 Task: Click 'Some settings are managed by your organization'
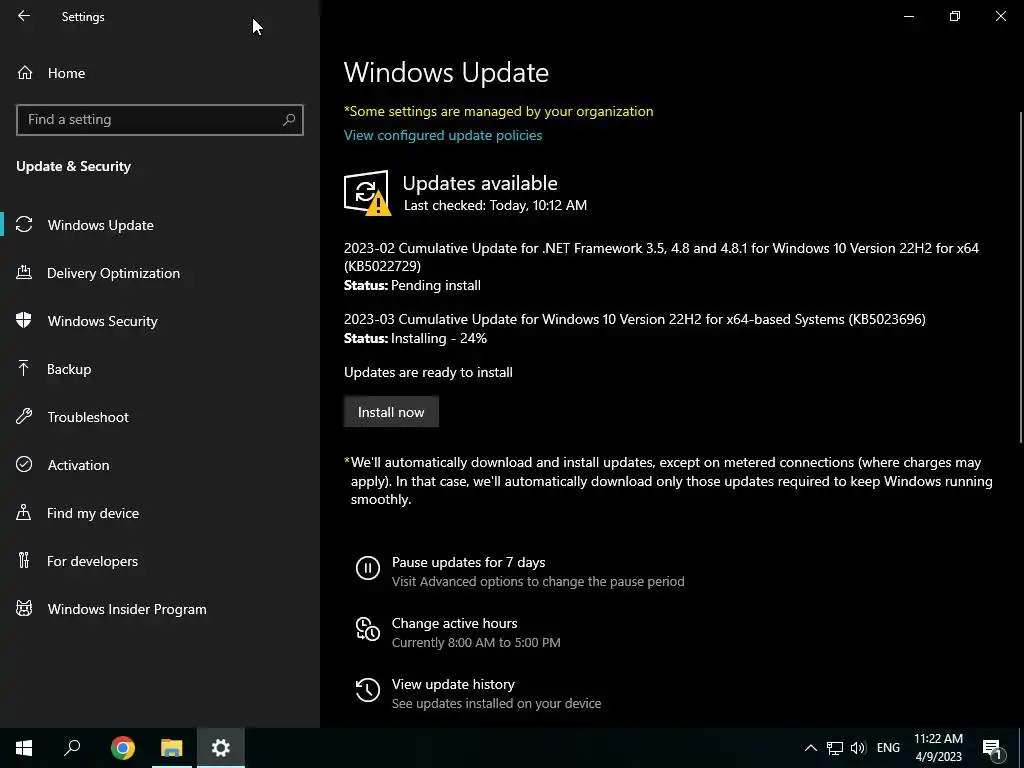[499, 112]
